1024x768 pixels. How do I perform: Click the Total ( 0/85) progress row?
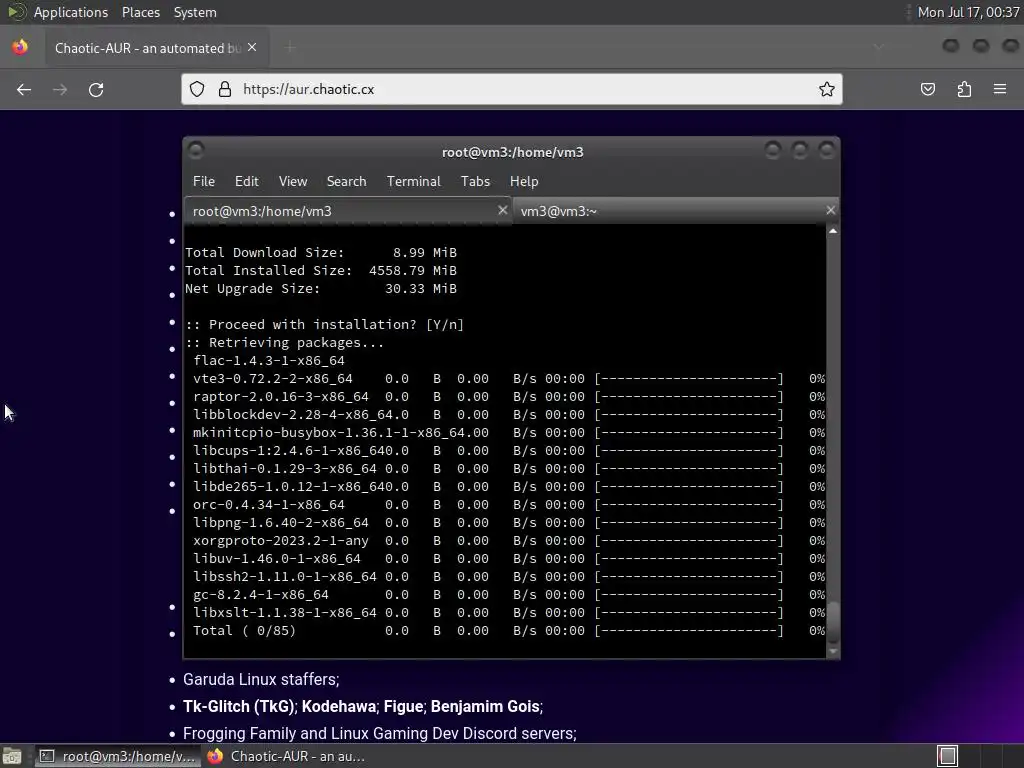[509, 631]
